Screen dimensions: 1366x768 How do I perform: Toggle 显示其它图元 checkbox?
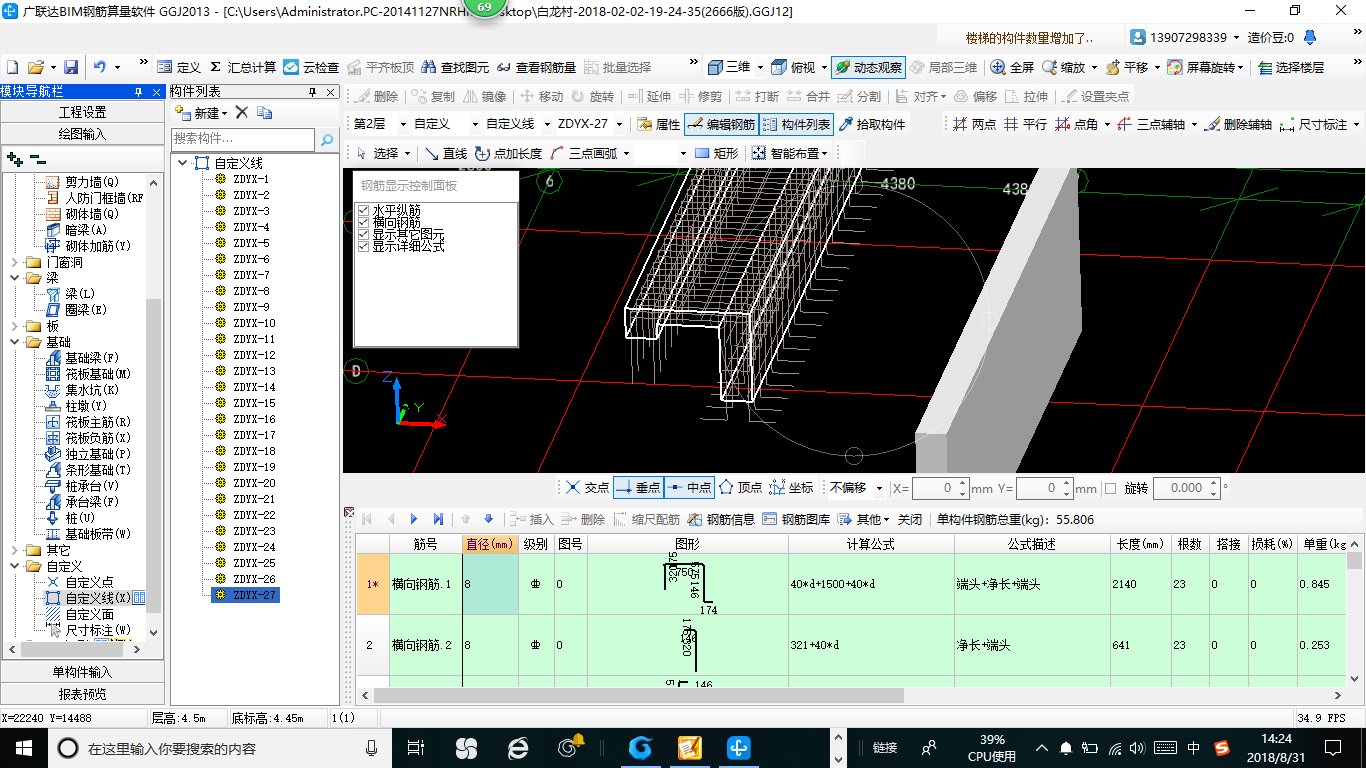pos(364,234)
